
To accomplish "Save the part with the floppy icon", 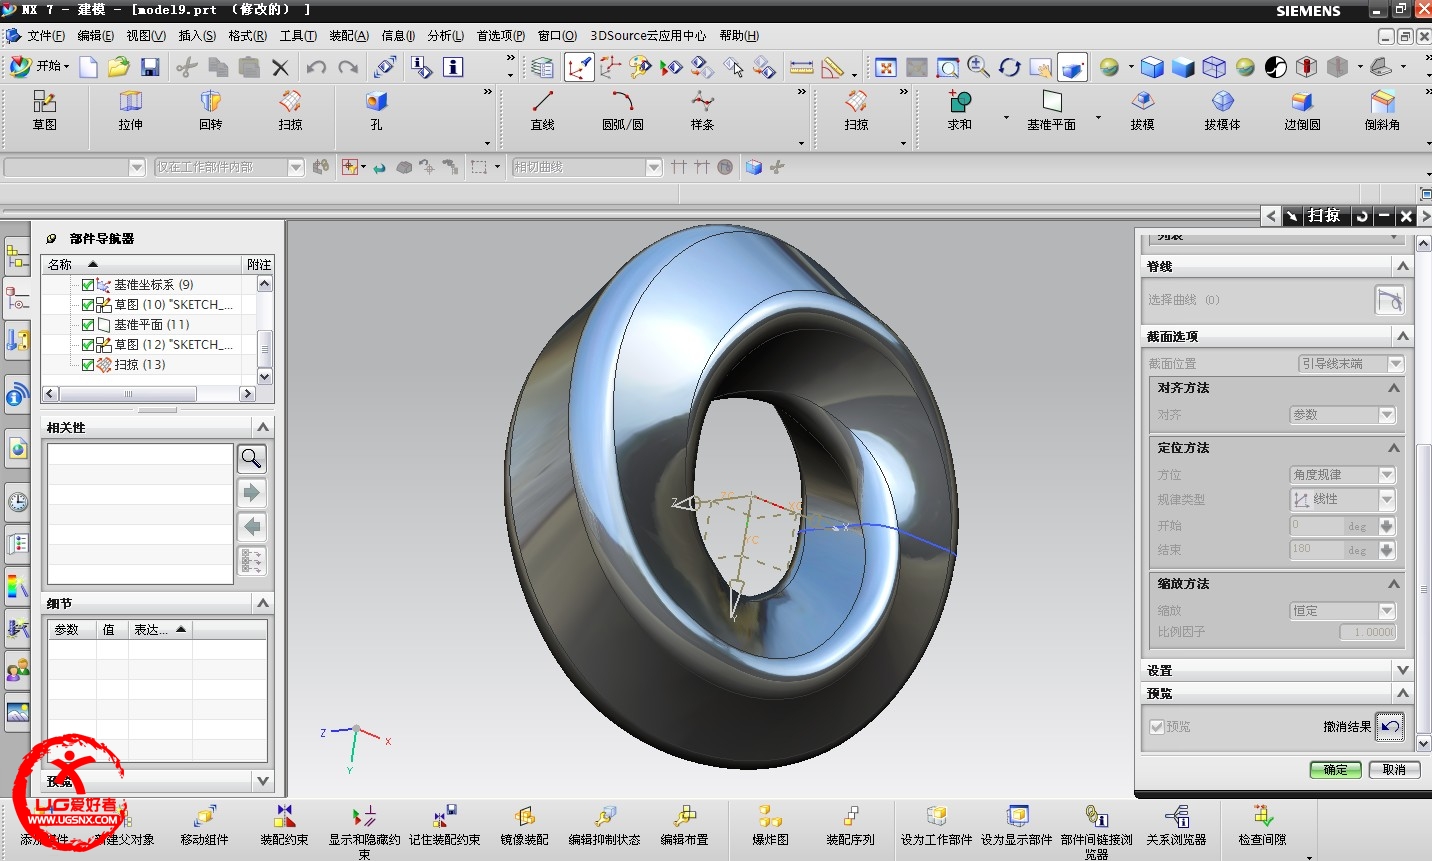I will 150,67.
